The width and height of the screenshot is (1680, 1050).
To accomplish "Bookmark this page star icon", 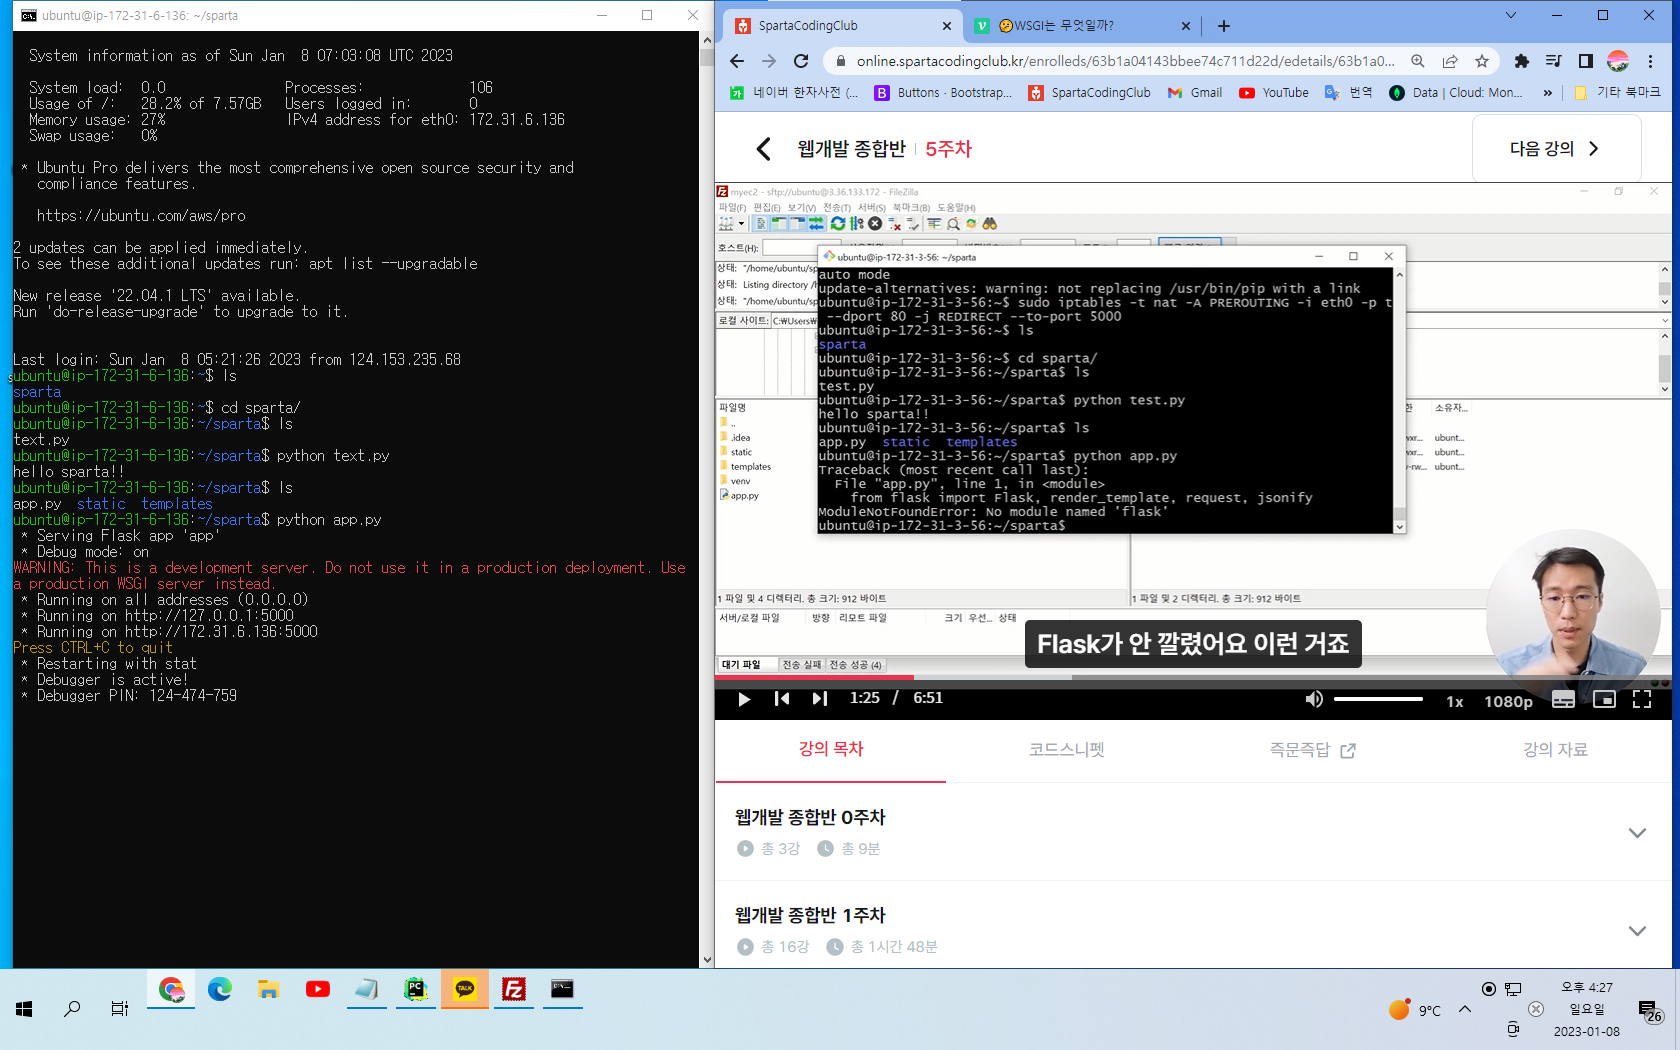I will tap(1482, 61).
